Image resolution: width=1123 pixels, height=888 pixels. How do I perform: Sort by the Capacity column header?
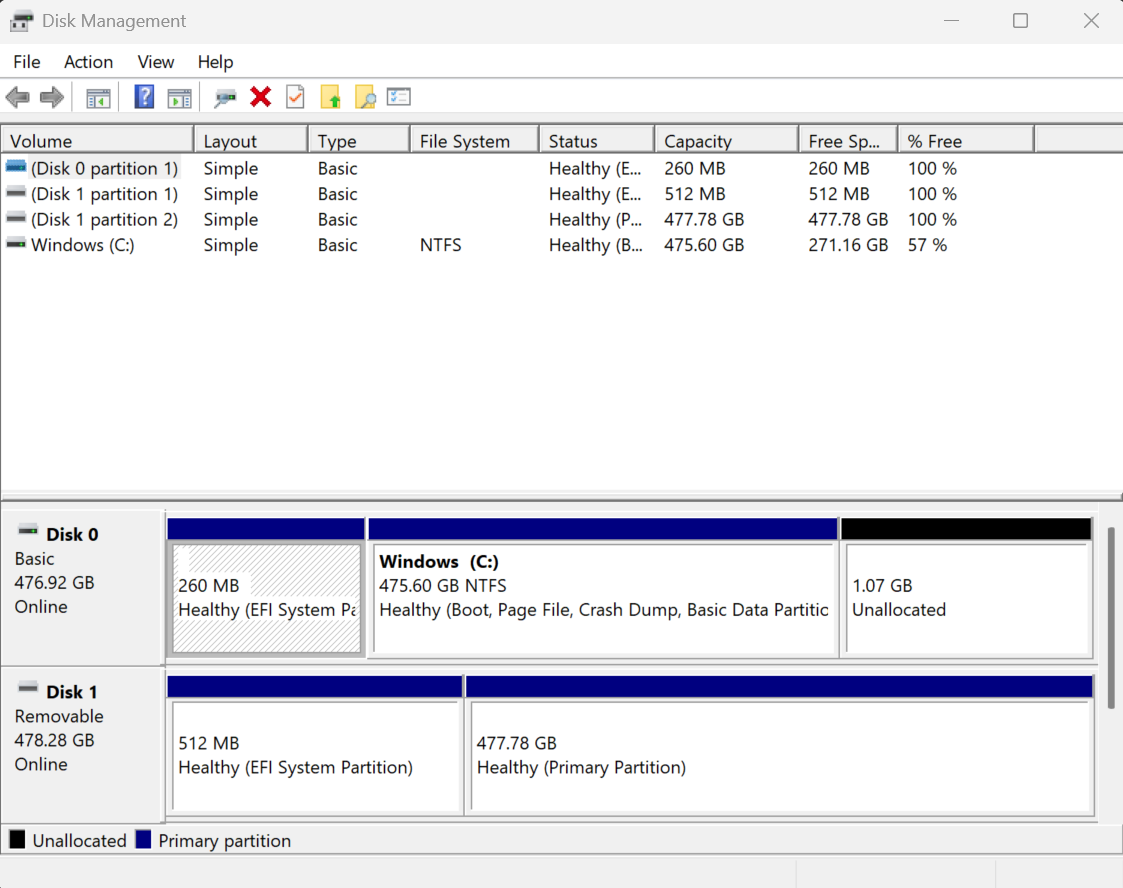click(x=727, y=140)
